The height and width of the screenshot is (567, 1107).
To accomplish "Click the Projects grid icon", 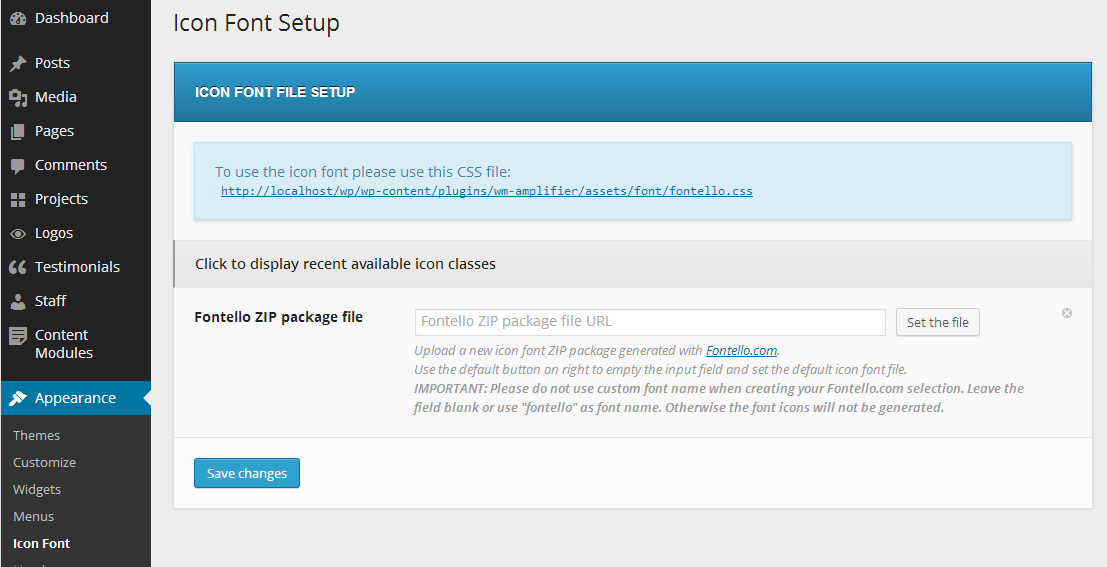I will (x=18, y=199).
